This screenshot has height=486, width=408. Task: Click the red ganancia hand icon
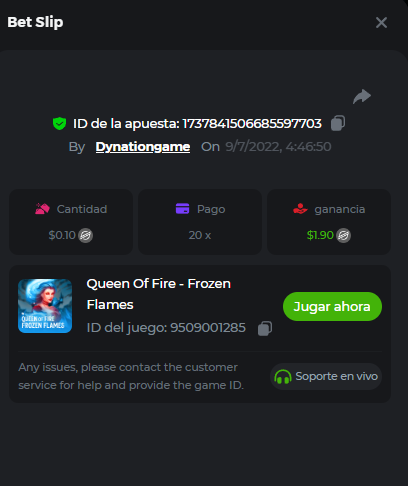coord(300,209)
